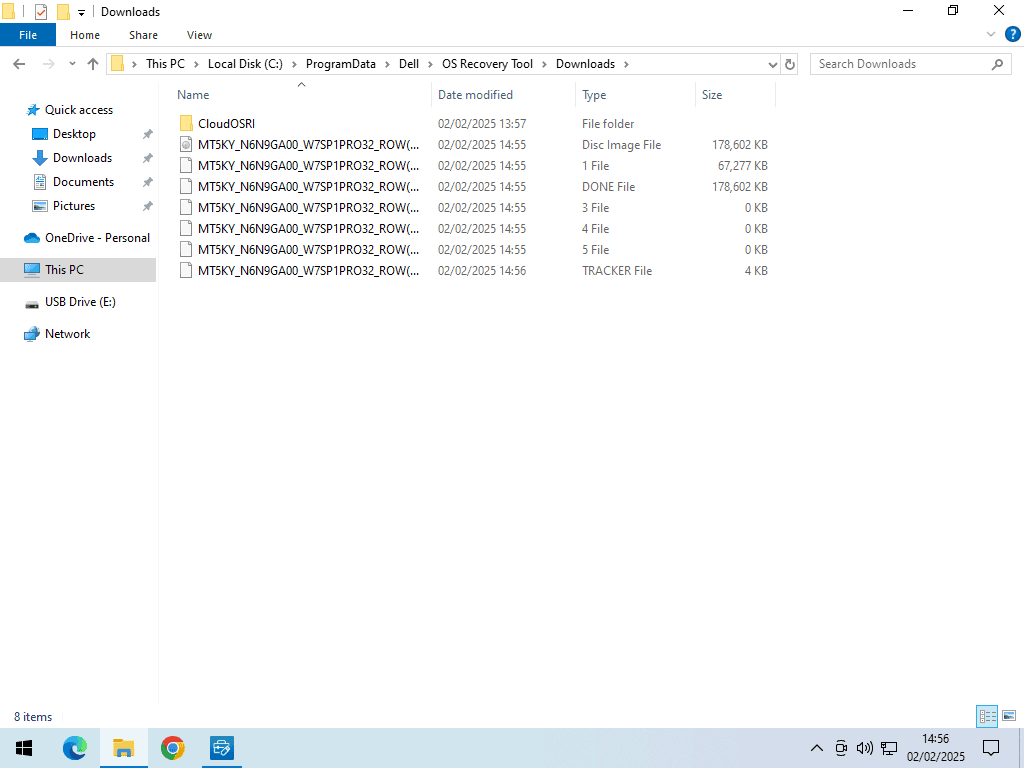The image size is (1024, 768).
Task: Open Recent locations dropdown arrow
Action: coord(72,64)
